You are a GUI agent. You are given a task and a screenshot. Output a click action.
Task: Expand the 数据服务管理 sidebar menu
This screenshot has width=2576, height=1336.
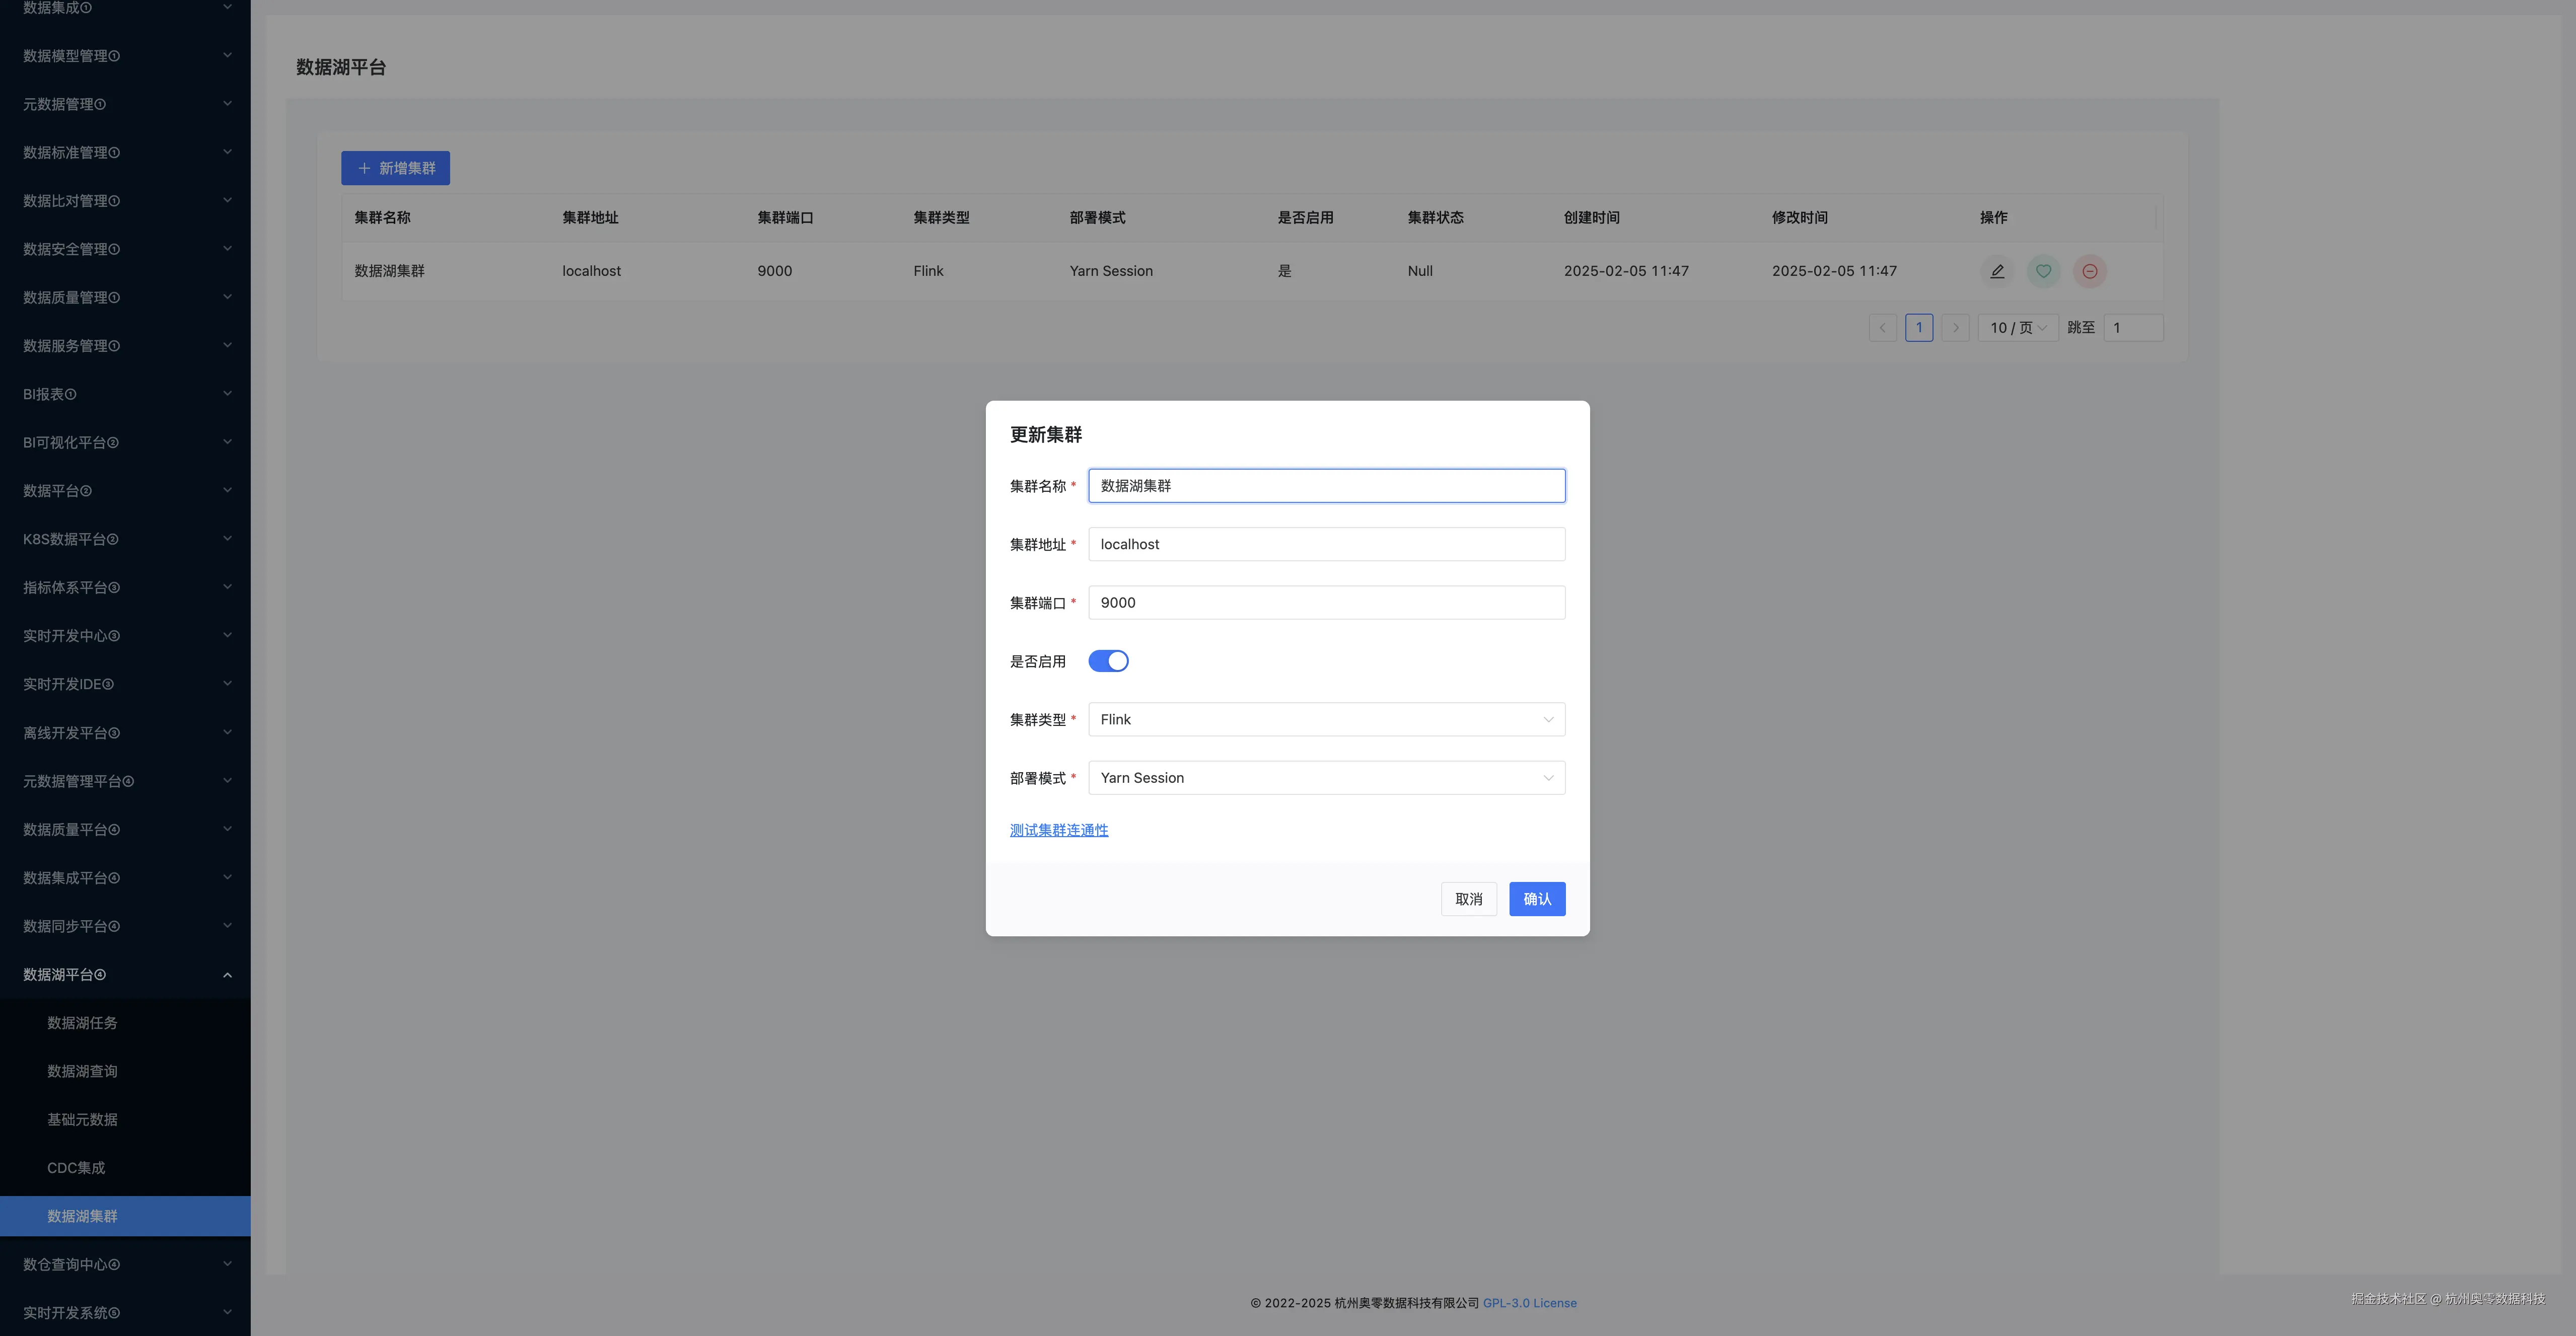[125, 346]
